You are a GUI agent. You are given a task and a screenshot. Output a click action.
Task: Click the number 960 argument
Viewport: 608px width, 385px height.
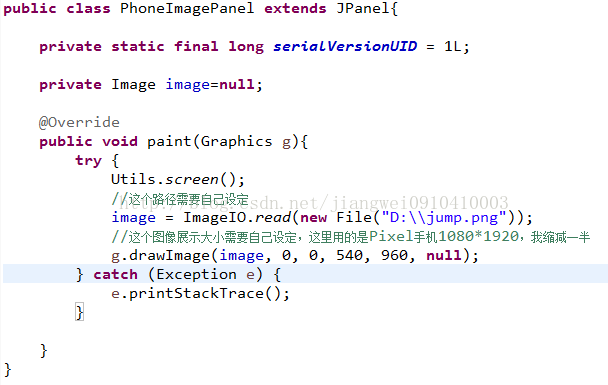tap(394, 255)
